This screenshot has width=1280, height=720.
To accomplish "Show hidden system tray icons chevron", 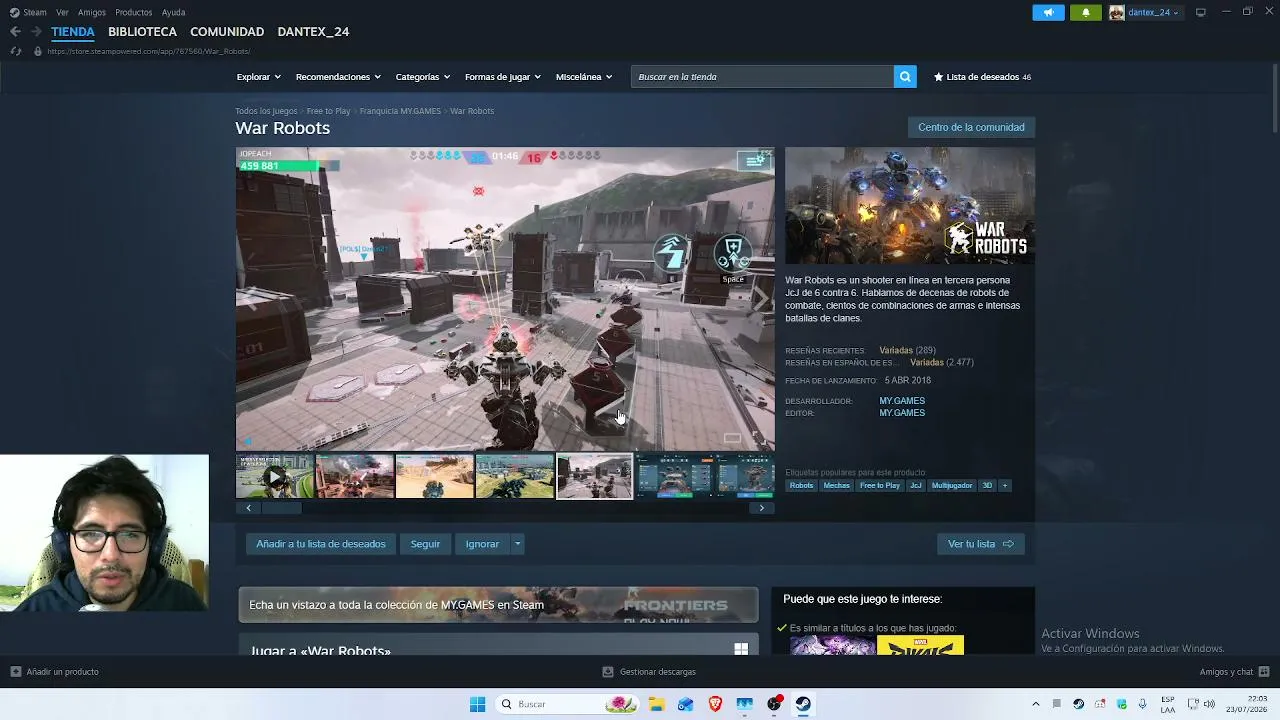I will click(1035, 704).
